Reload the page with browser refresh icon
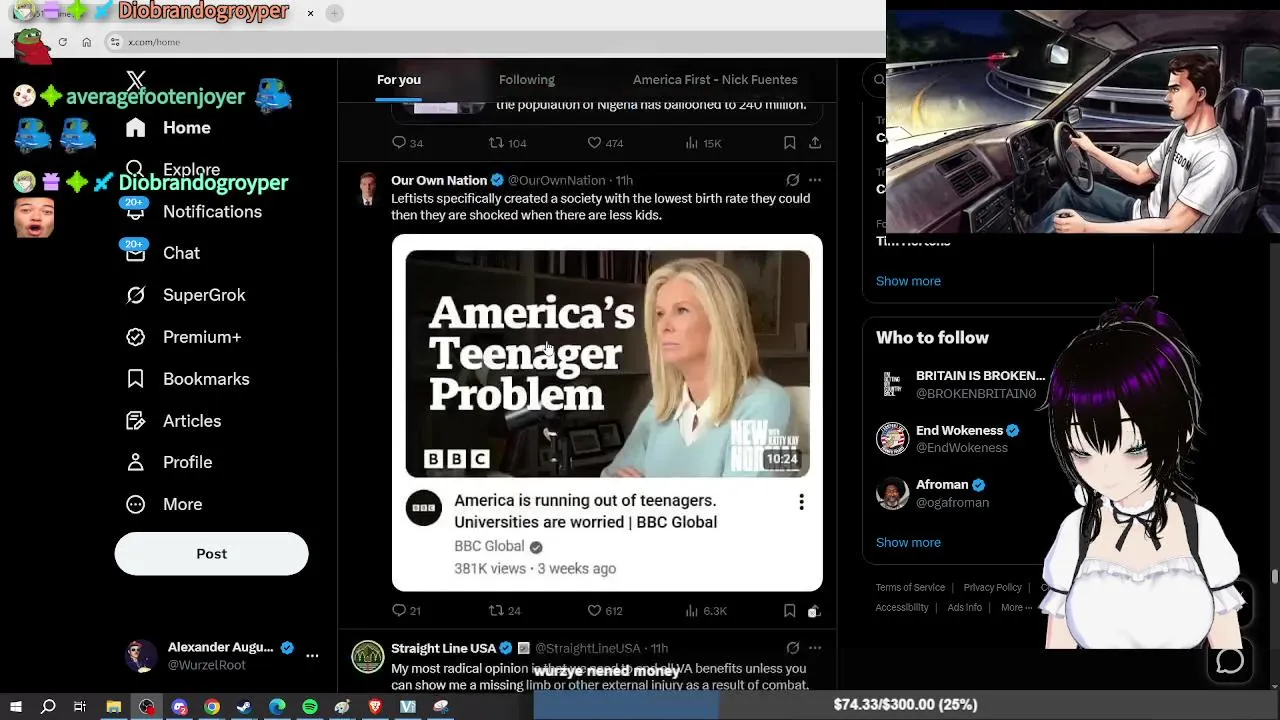 click(62, 42)
